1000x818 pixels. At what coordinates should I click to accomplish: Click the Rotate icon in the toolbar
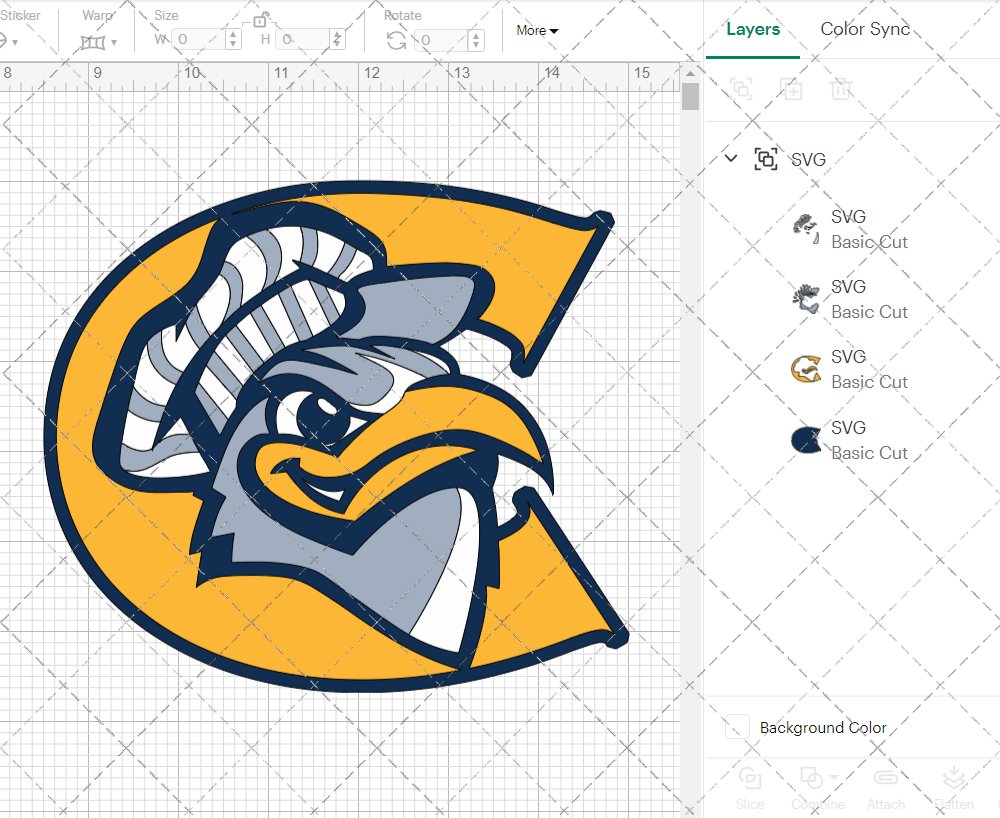tap(396, 40)
